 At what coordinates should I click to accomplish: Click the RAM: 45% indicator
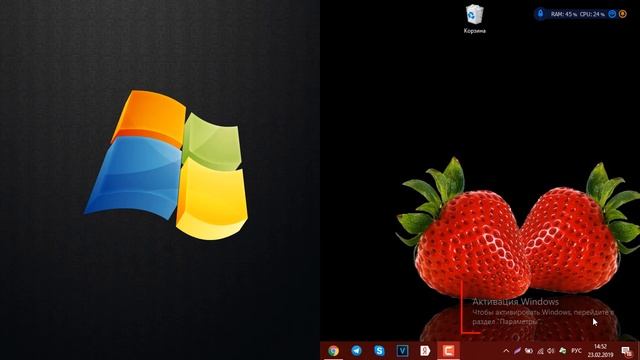(x=564, y=14)
